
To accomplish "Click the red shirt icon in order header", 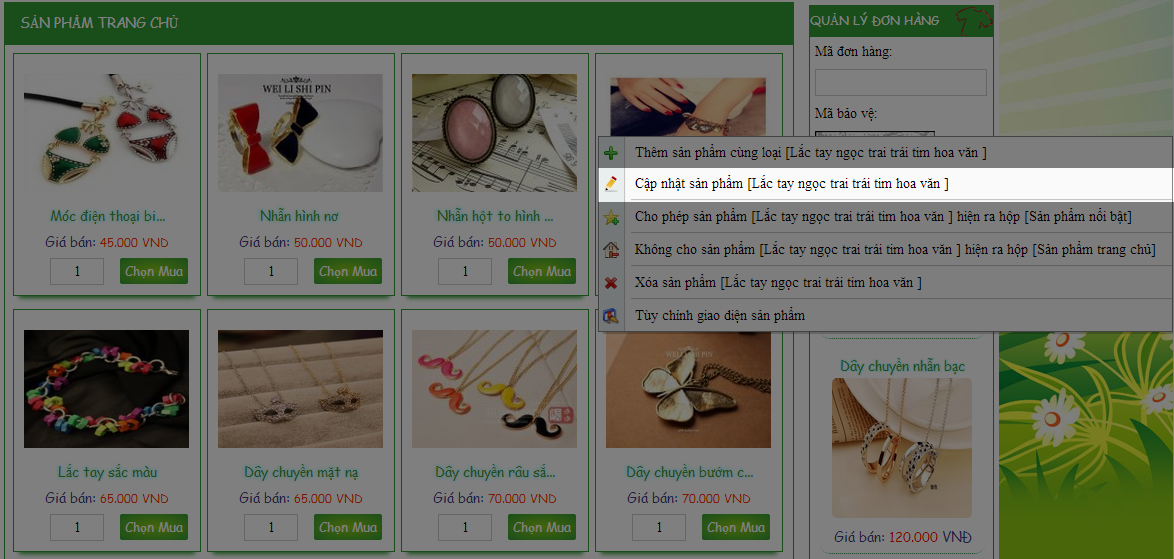I will [973, 20].
